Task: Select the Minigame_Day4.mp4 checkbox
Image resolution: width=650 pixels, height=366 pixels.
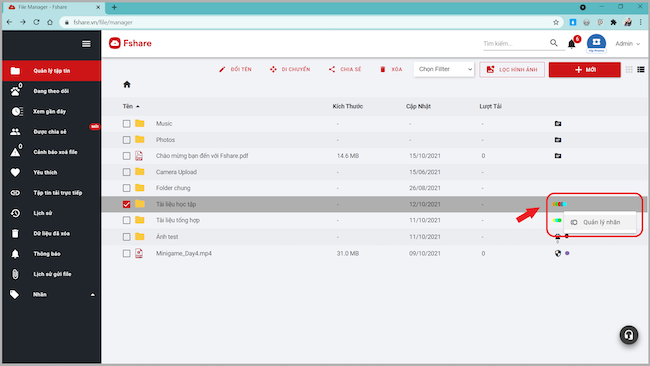Action: click(x=126, y=253)
